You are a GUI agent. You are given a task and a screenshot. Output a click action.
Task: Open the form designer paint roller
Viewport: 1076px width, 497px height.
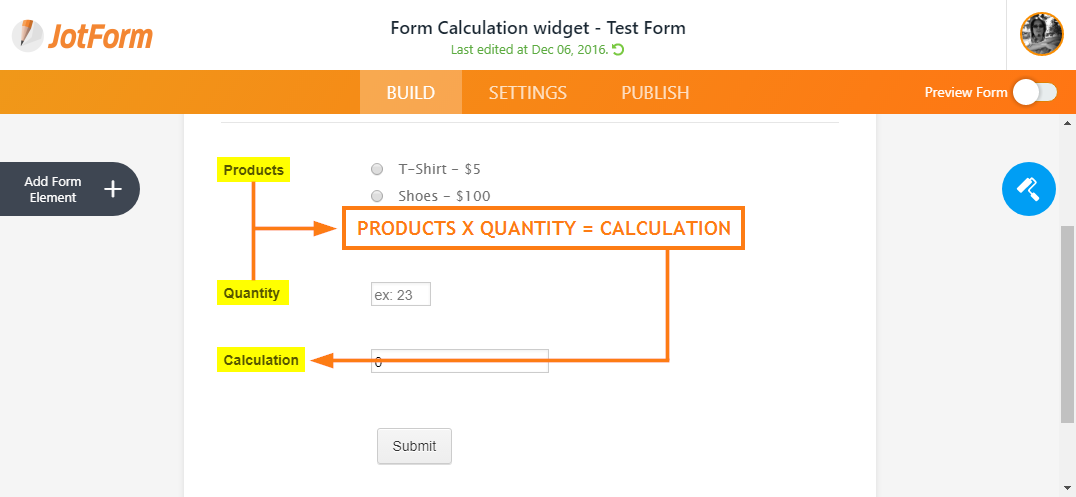point(1028,188)
